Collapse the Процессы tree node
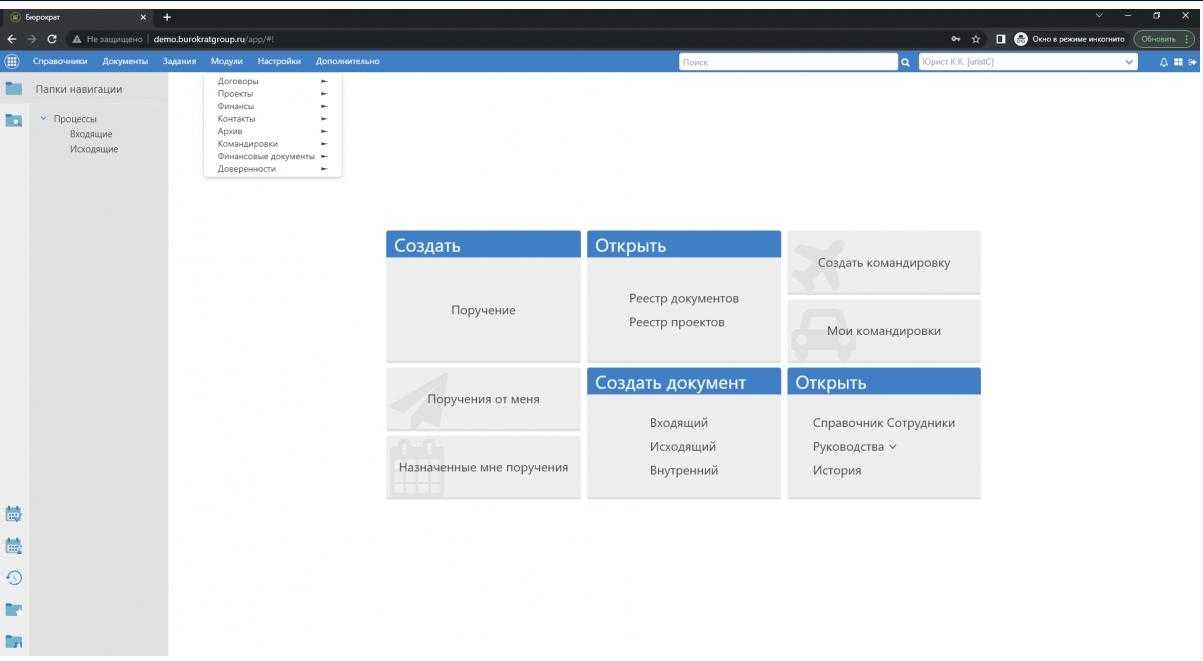 pos(43,119)
